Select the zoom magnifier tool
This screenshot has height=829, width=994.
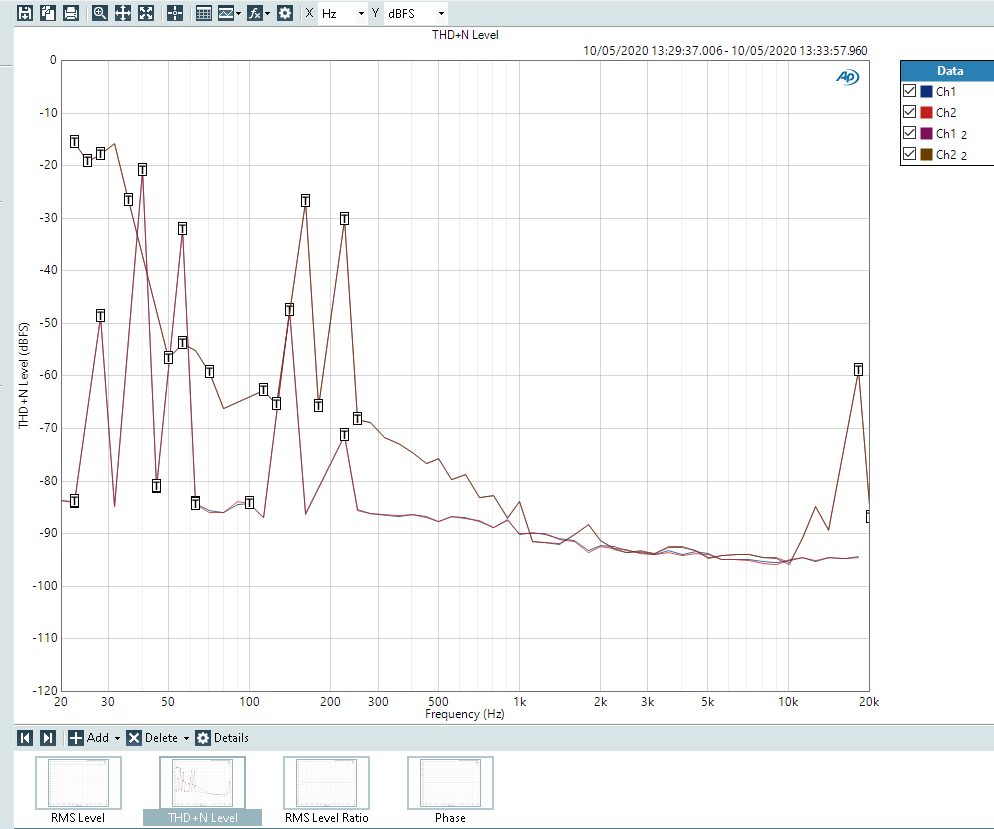pos(100,13)
